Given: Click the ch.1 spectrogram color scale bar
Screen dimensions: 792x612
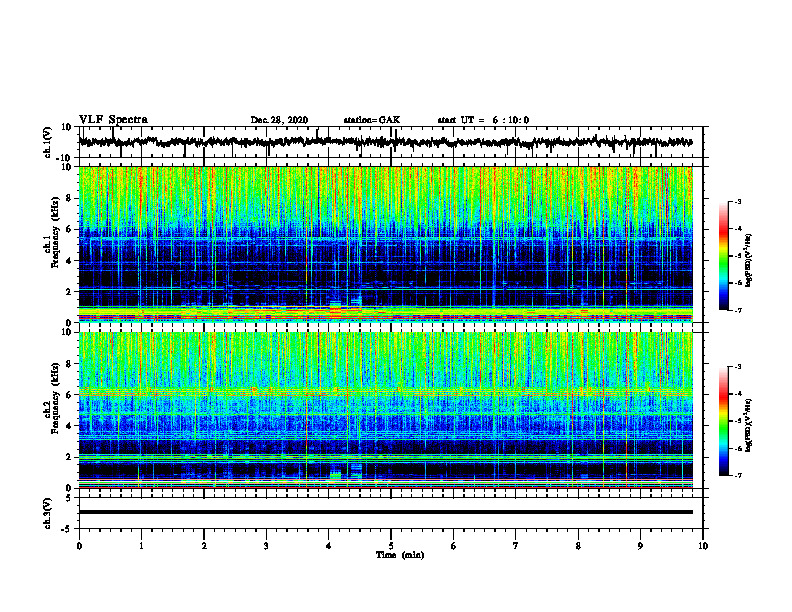Looking at the screenshot, I should pyautogui.click(x=724, y=256).
